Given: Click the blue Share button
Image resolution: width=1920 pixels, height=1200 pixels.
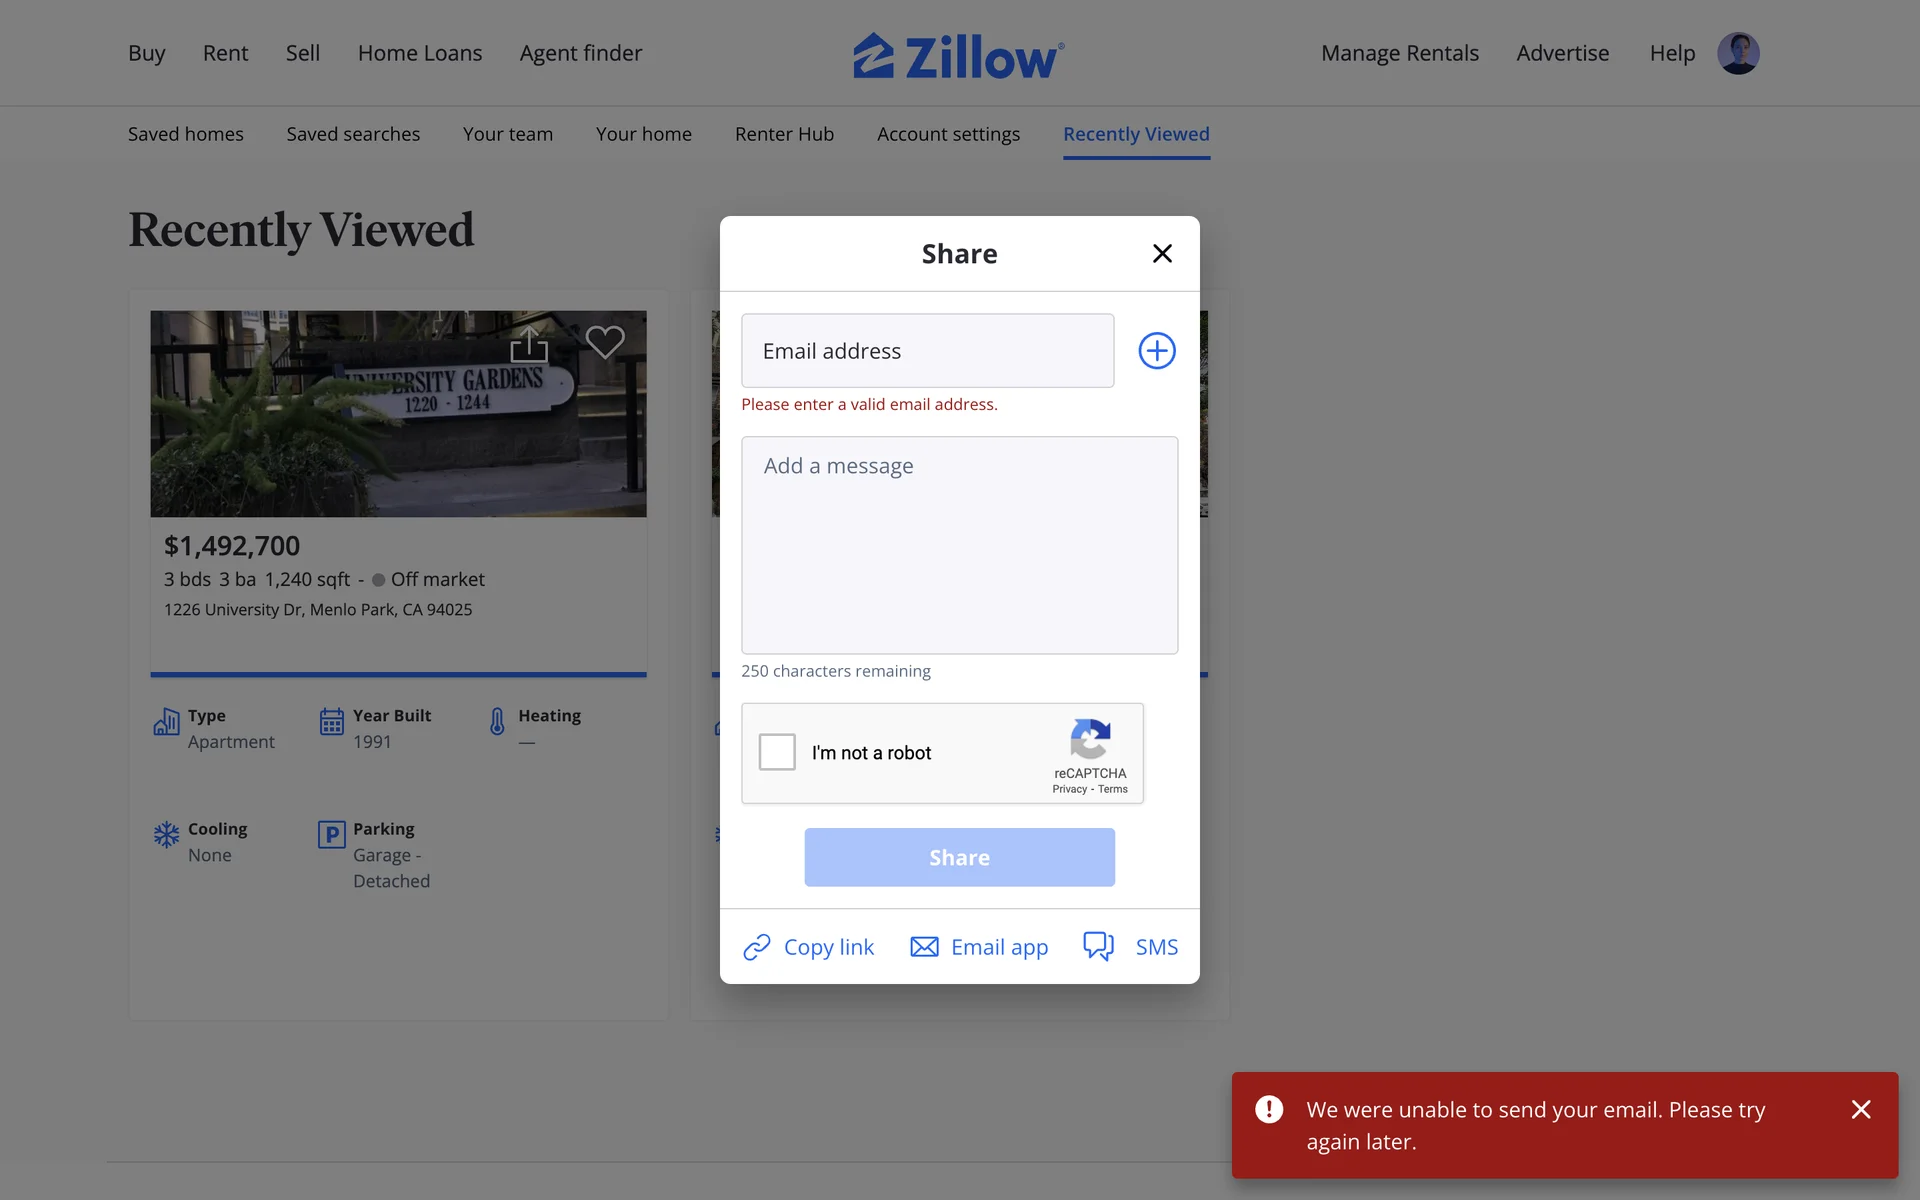Looking at the screenshot, I should 960,857.
